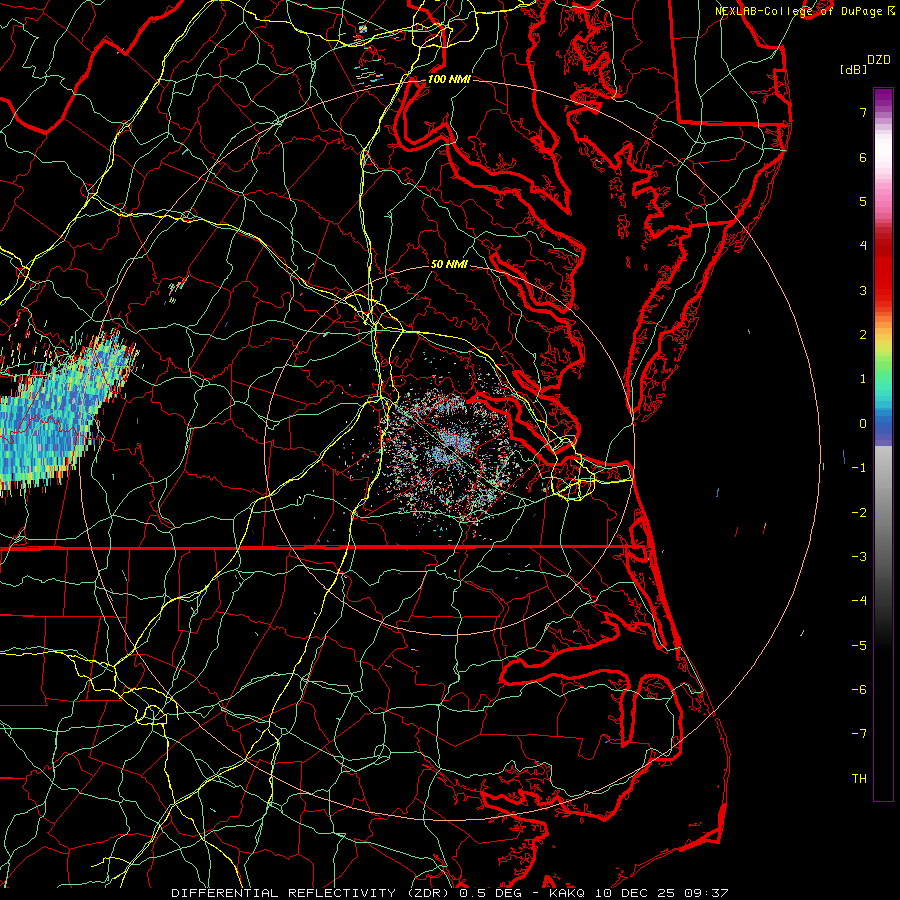
Task: Select the "0" value on the color scale
Action: 863,424
